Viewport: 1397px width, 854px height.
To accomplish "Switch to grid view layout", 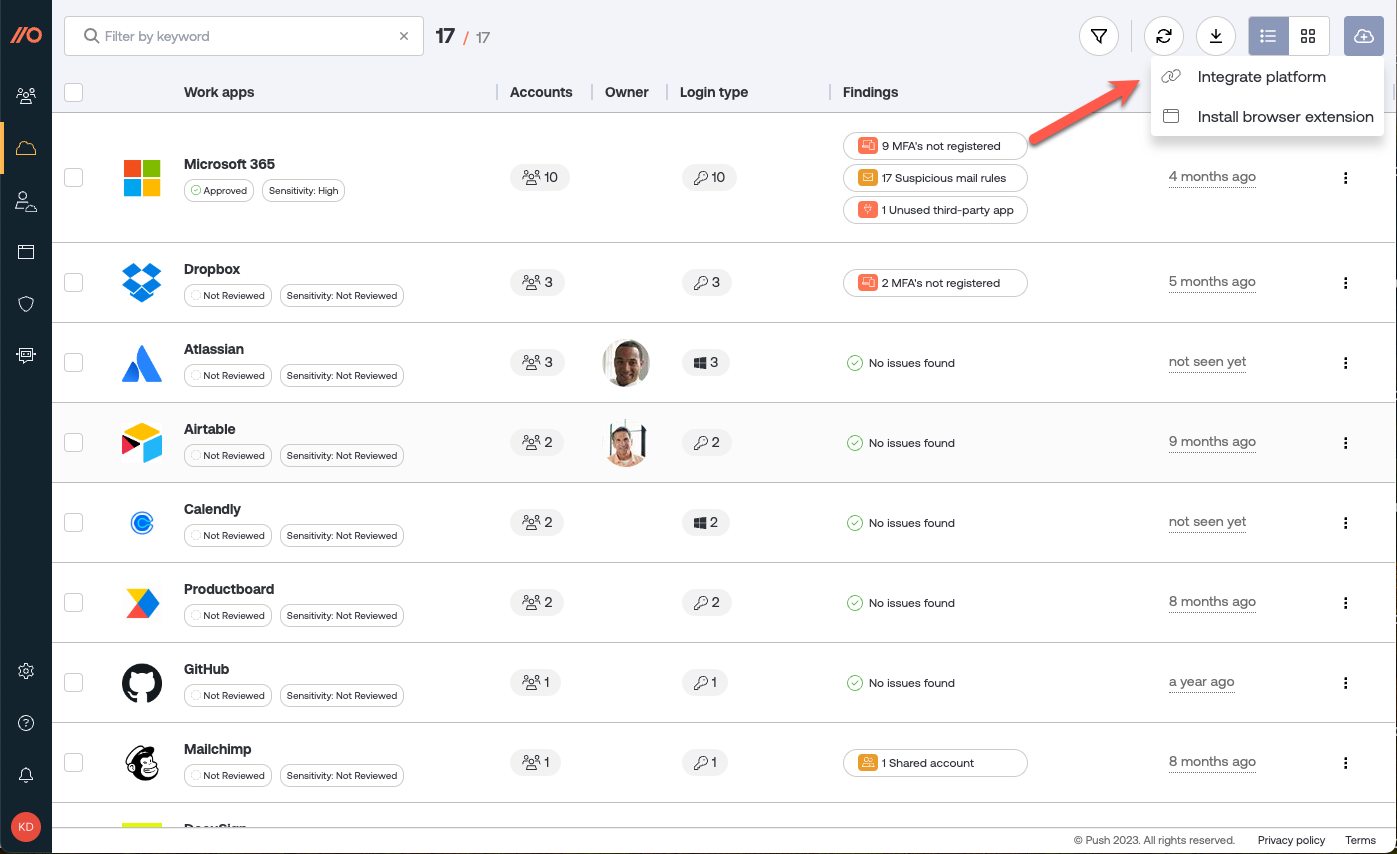I will coord(1308,35).
